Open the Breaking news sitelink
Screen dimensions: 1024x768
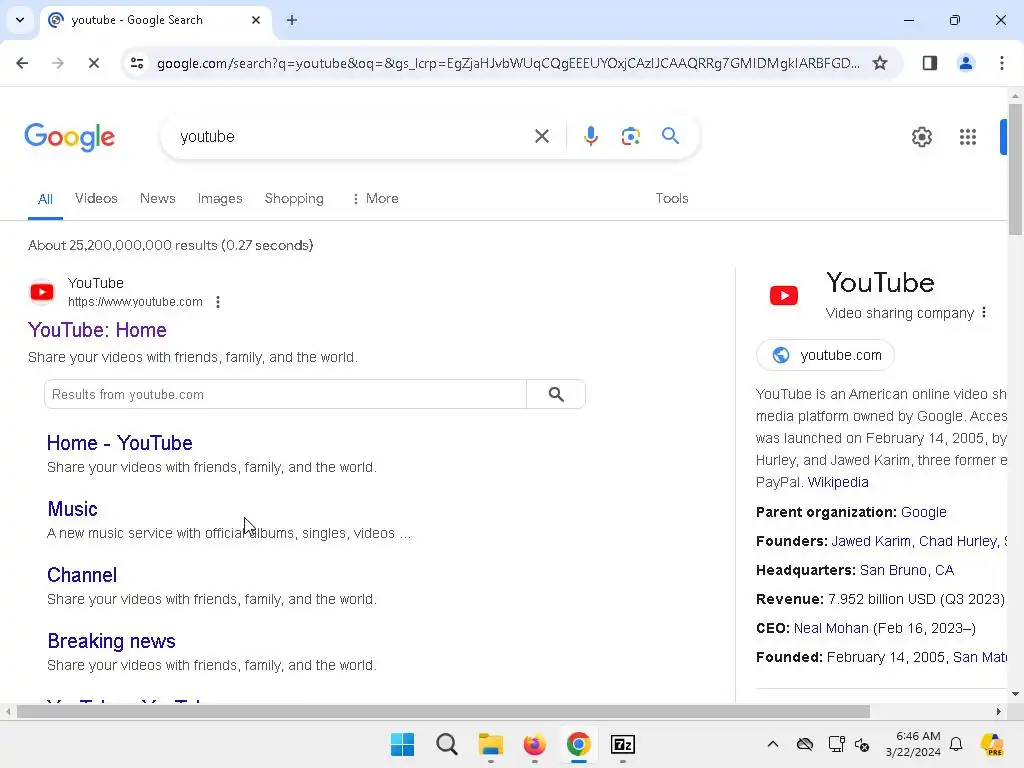click(x=111, y=641)
